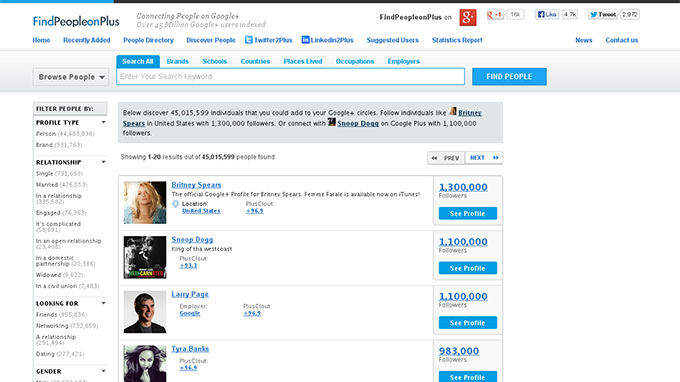The width and height of the screenshot is (680, 382).
Task: Click the Facebook Like button
Action: 547,15
